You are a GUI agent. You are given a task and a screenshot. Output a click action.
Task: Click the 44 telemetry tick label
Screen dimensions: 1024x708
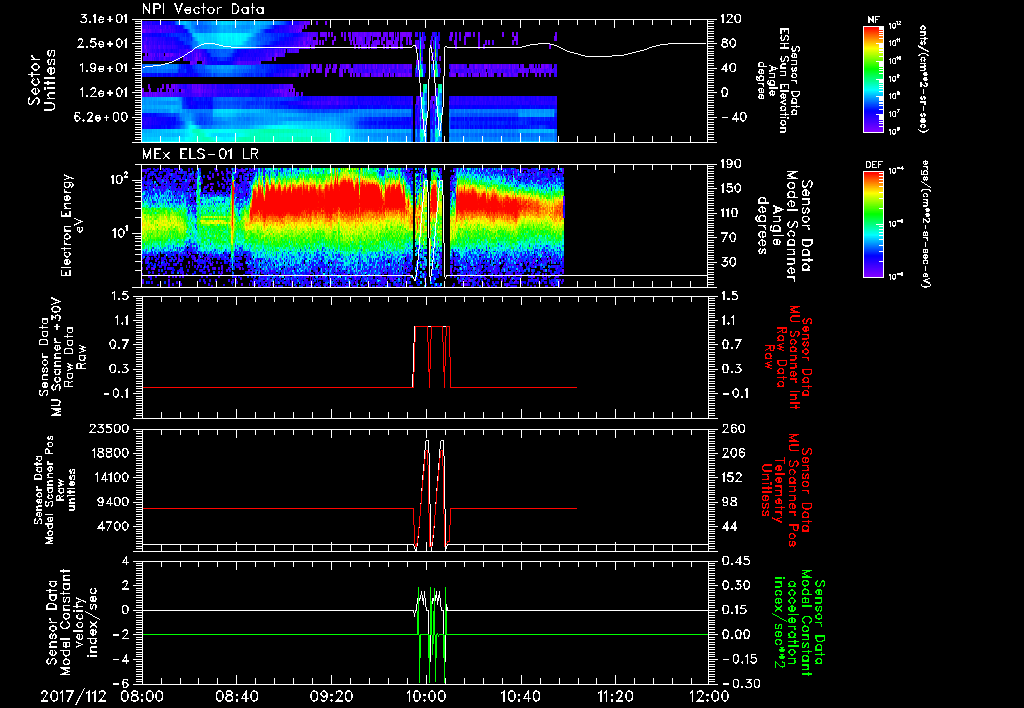(x=728, y=527)
